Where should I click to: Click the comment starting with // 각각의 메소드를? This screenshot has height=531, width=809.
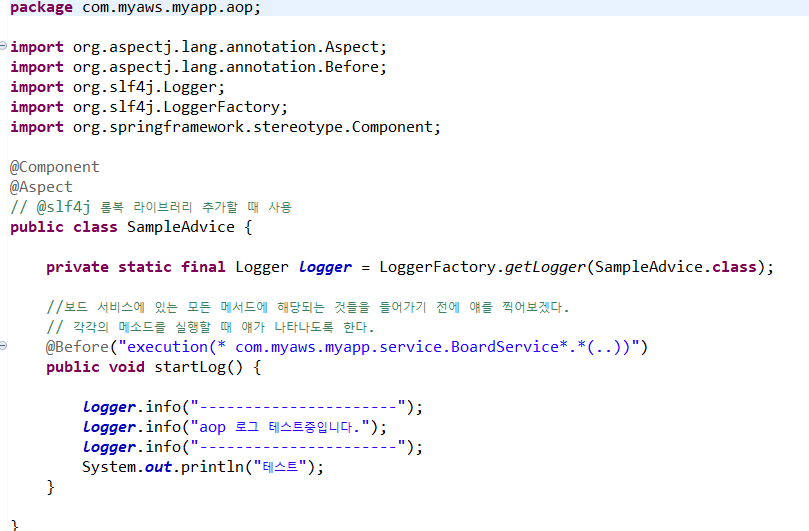tap(210, 327)
